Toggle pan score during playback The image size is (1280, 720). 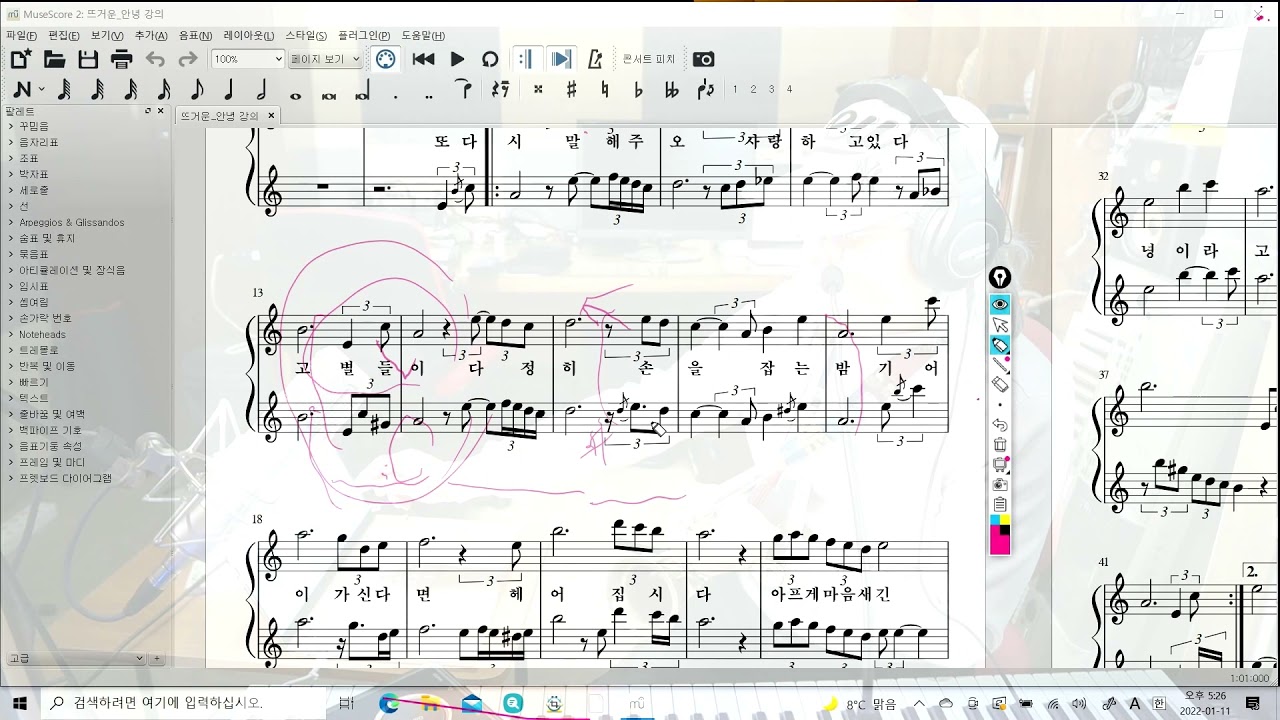[562, 59]
